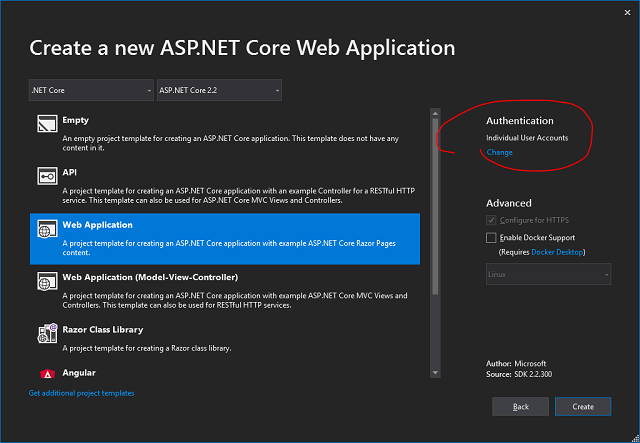Open the Docker Desktop link
Image resolution: width=640 pixels, height=443 pixels.
[555, 252]
